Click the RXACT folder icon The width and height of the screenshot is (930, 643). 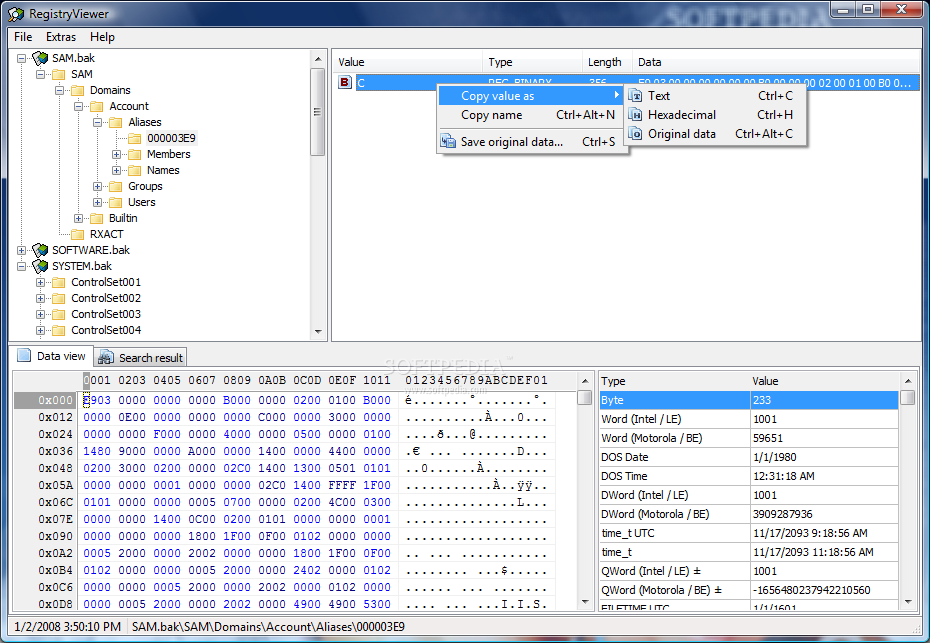(x=78, y=234)
